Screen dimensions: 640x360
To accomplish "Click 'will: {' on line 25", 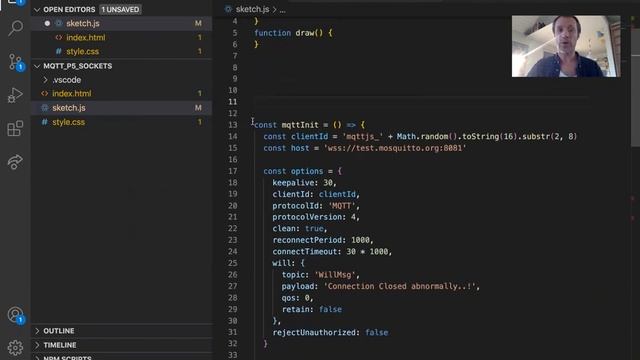I will pyautogui.click(x=289, y=263).
